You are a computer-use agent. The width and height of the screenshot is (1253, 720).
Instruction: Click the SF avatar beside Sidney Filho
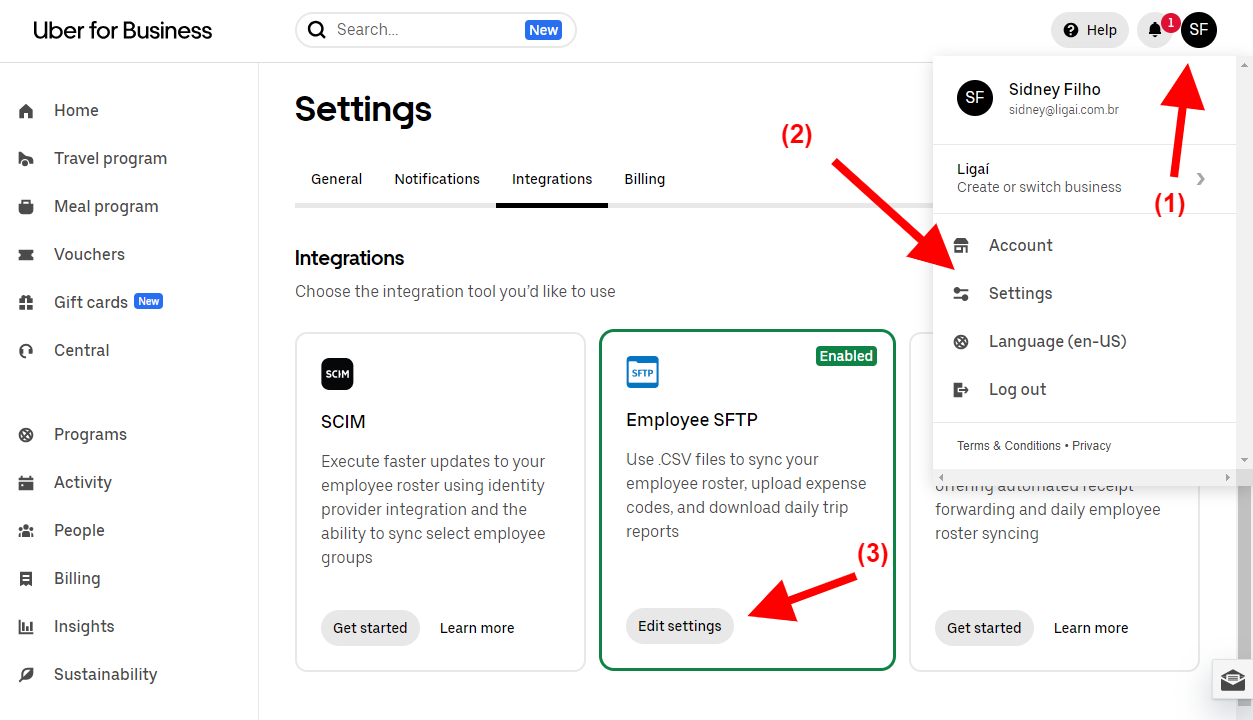pyautogui.click(x=975, y=98)
